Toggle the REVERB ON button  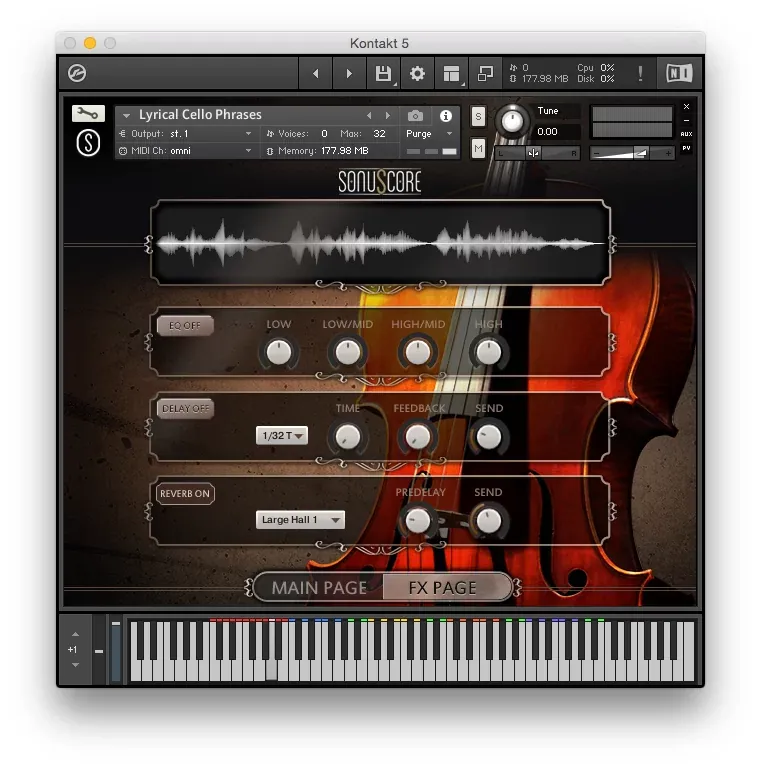(185, 494)
